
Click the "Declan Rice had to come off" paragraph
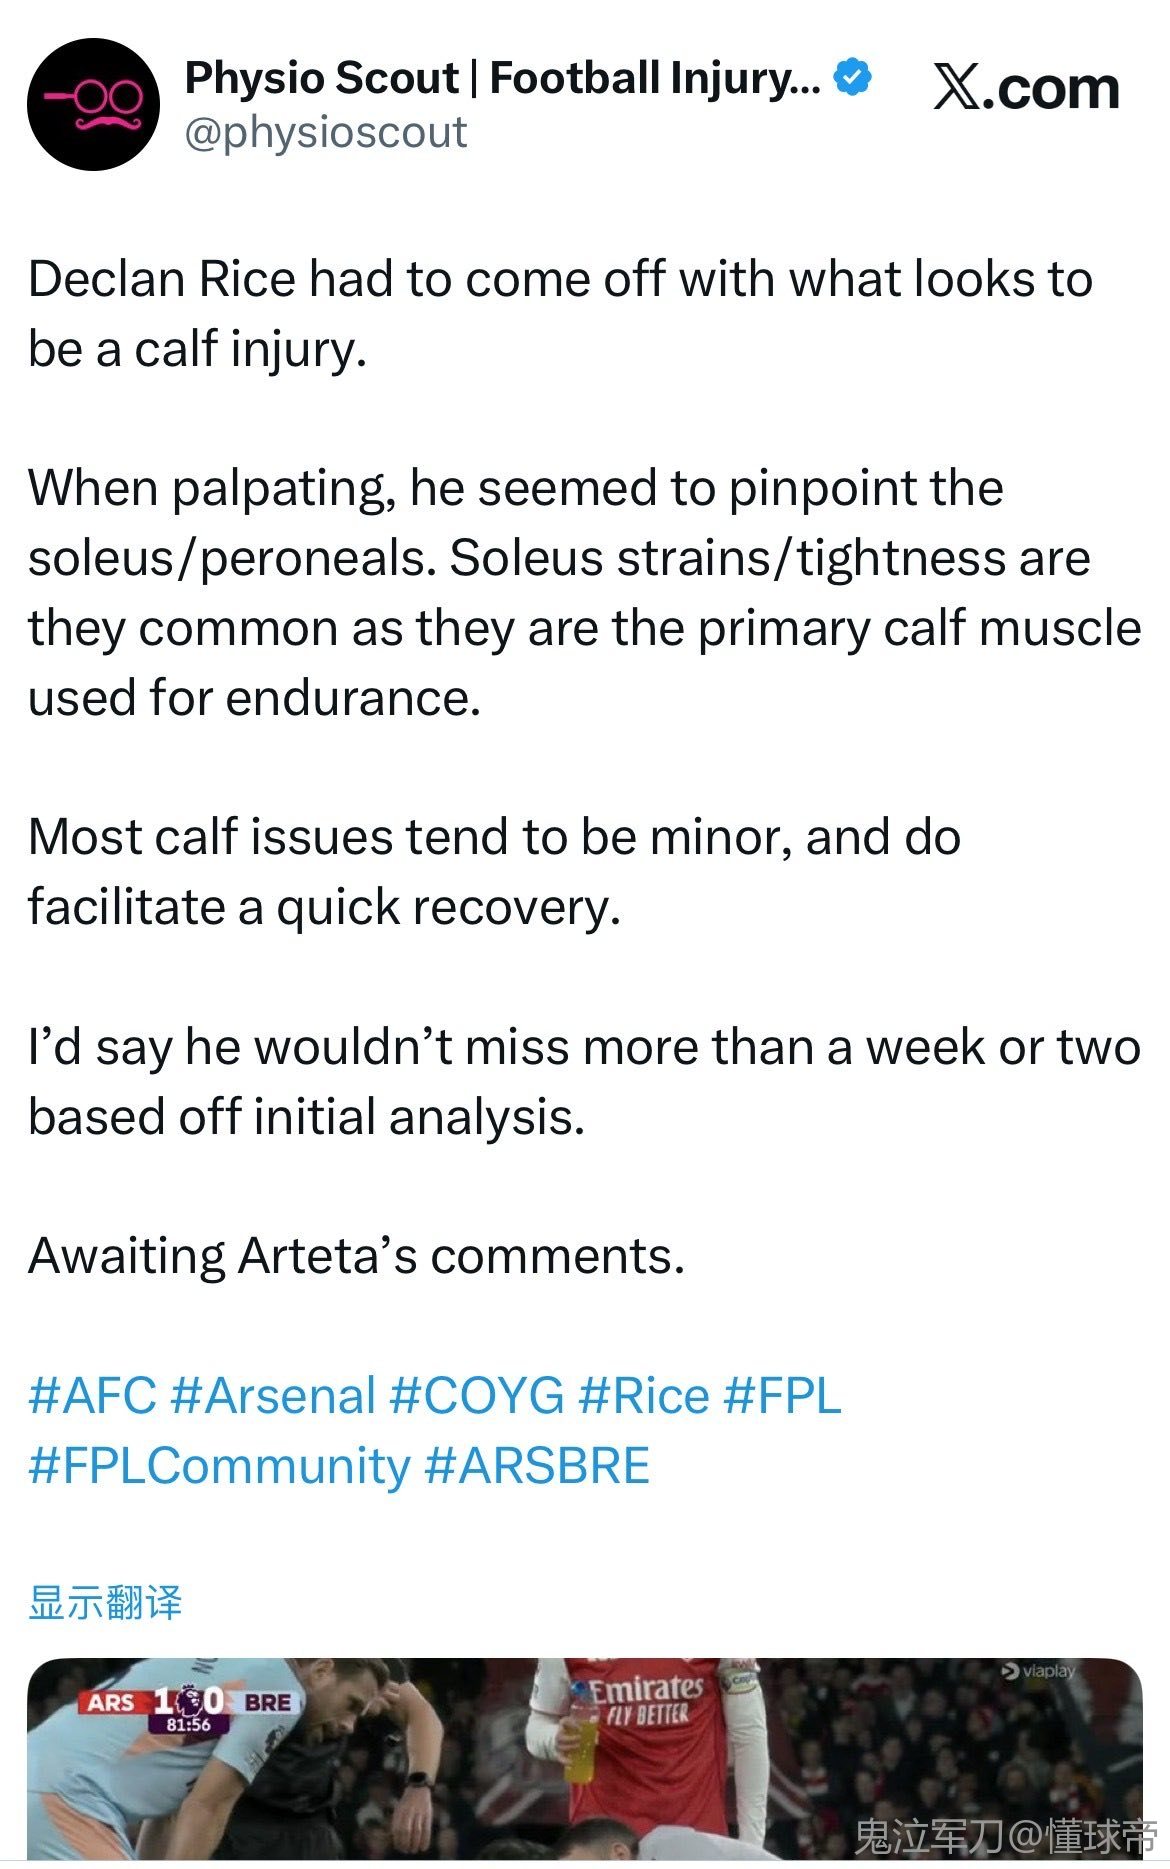[560, 313]
